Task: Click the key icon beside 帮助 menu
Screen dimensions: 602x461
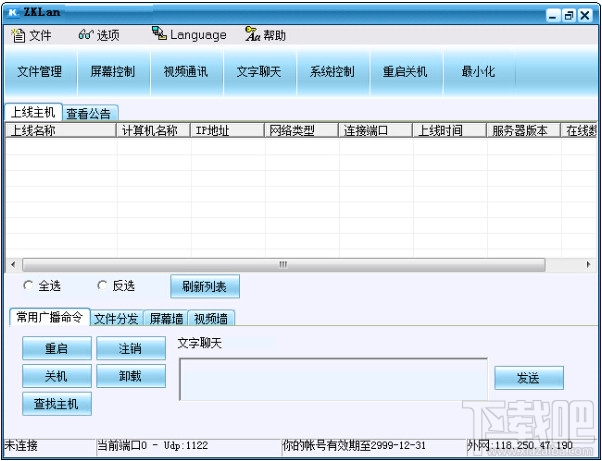Action: click(x=252, y=34)
